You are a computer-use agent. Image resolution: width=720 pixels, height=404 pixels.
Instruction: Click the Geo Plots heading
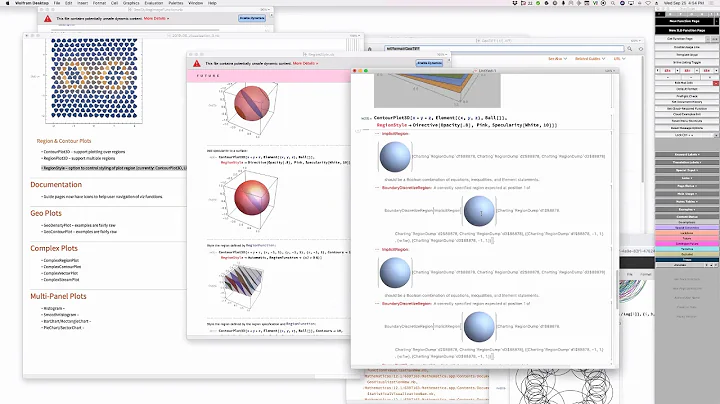click(46, 213)
